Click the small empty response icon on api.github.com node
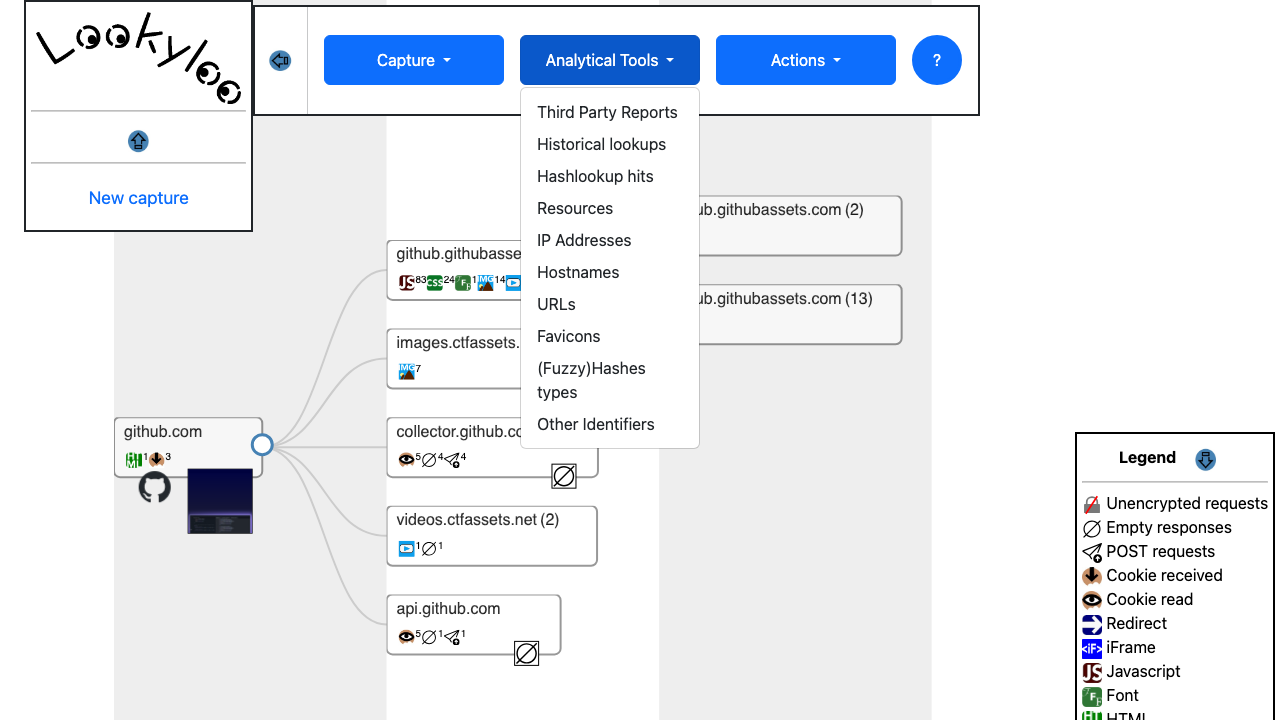The height and width of the screenshot is (720, 1280). pyautogui.click(x=430, y=637)
